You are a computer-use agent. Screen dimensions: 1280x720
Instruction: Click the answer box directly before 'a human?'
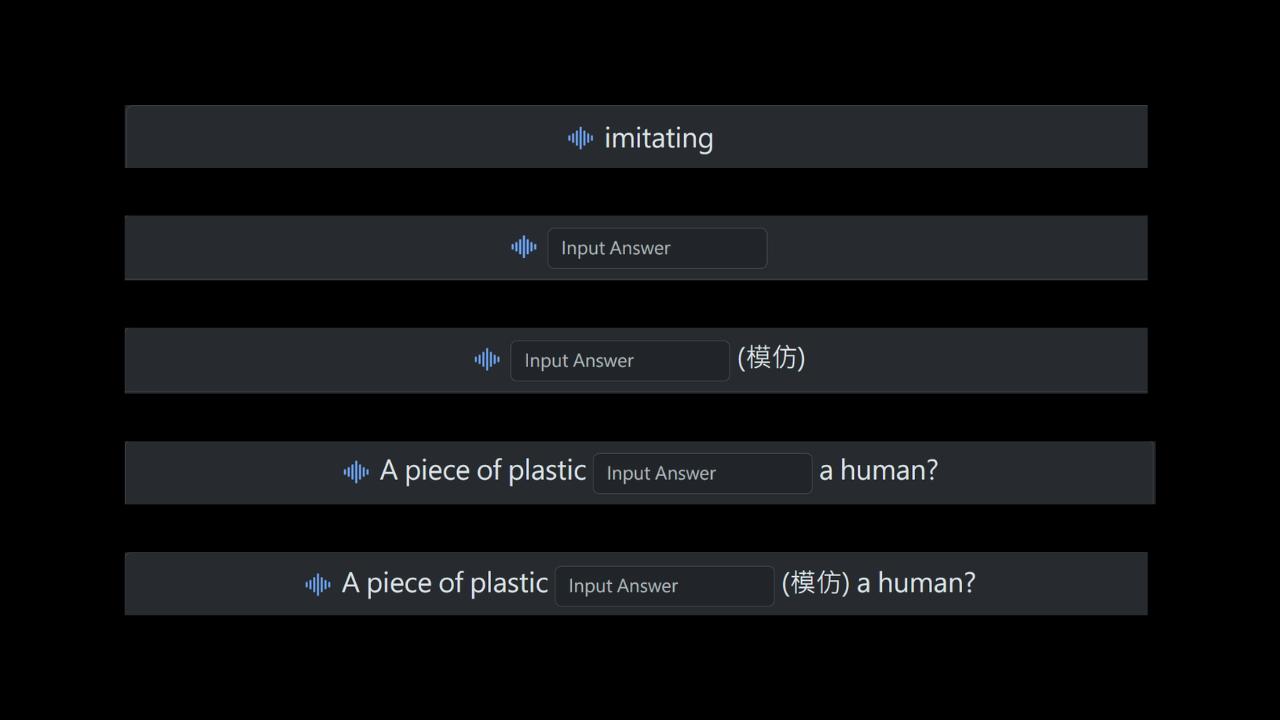(x=702, y=473)
